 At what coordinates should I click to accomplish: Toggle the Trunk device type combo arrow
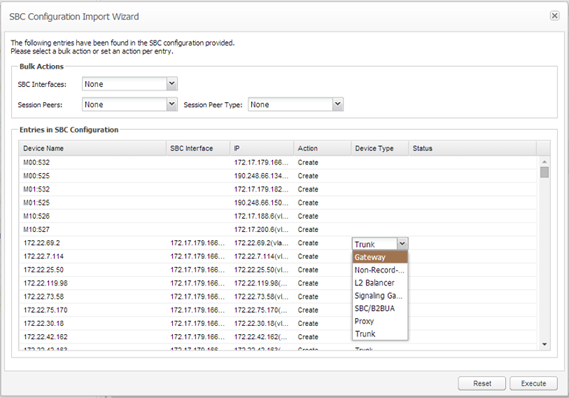coord(402,244)
